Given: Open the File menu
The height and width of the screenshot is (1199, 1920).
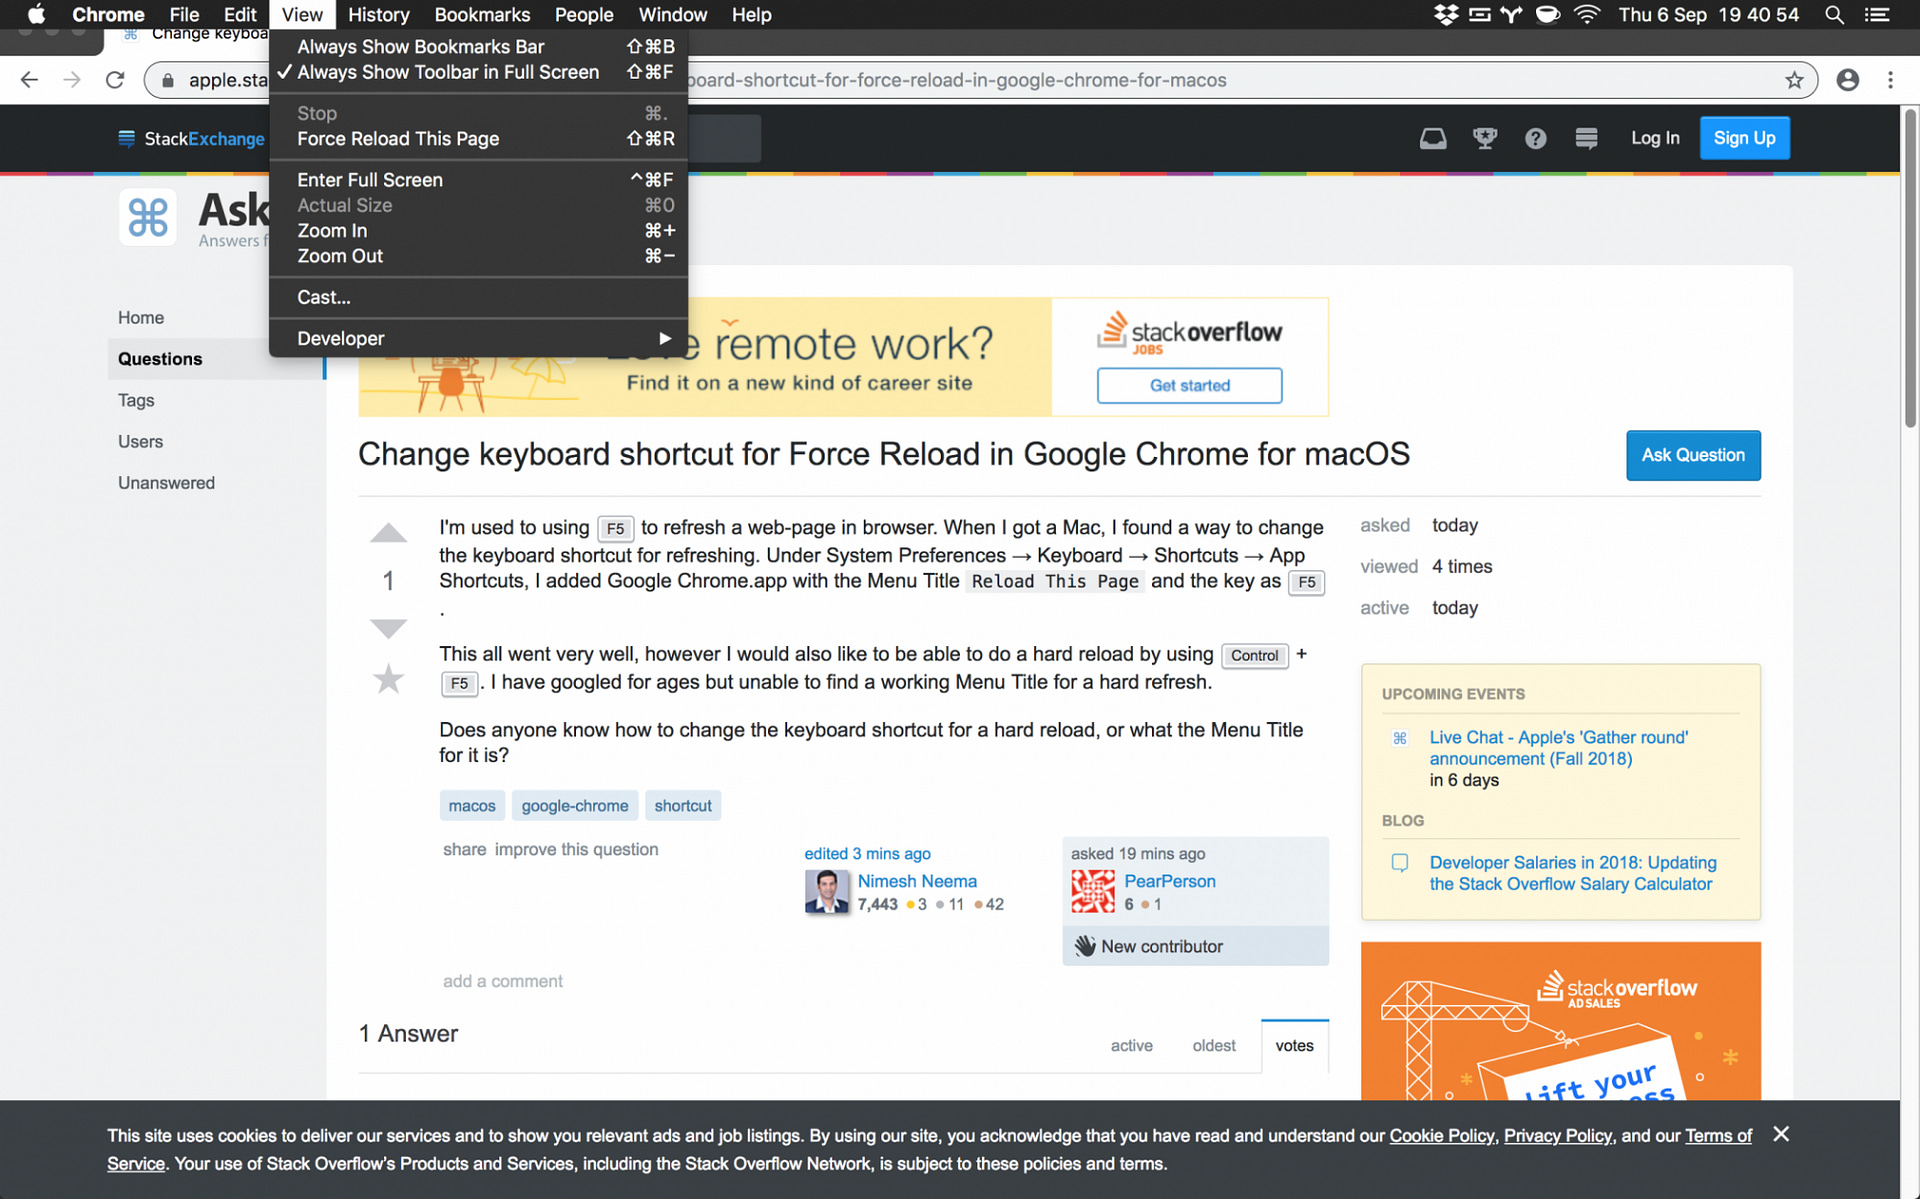Looking at the screenshot, I should (x=184, y=14).
